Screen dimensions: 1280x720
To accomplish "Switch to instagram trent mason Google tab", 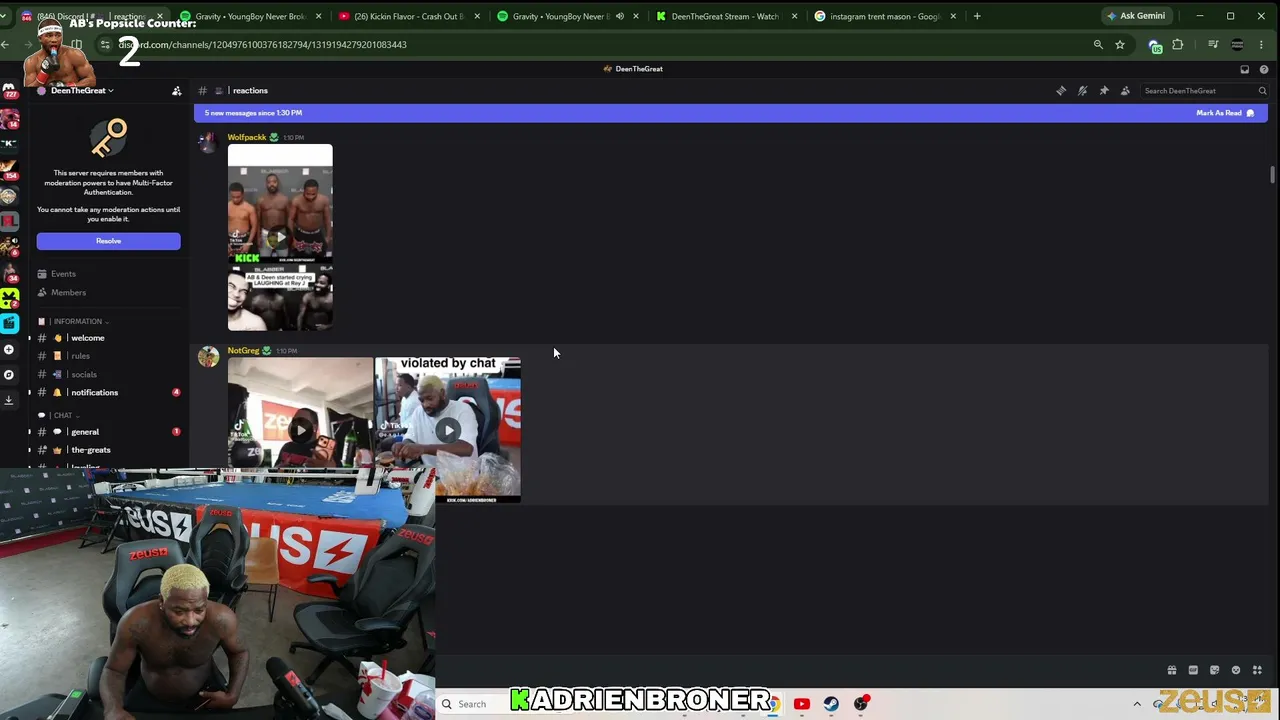I will [x=885, y=16].
